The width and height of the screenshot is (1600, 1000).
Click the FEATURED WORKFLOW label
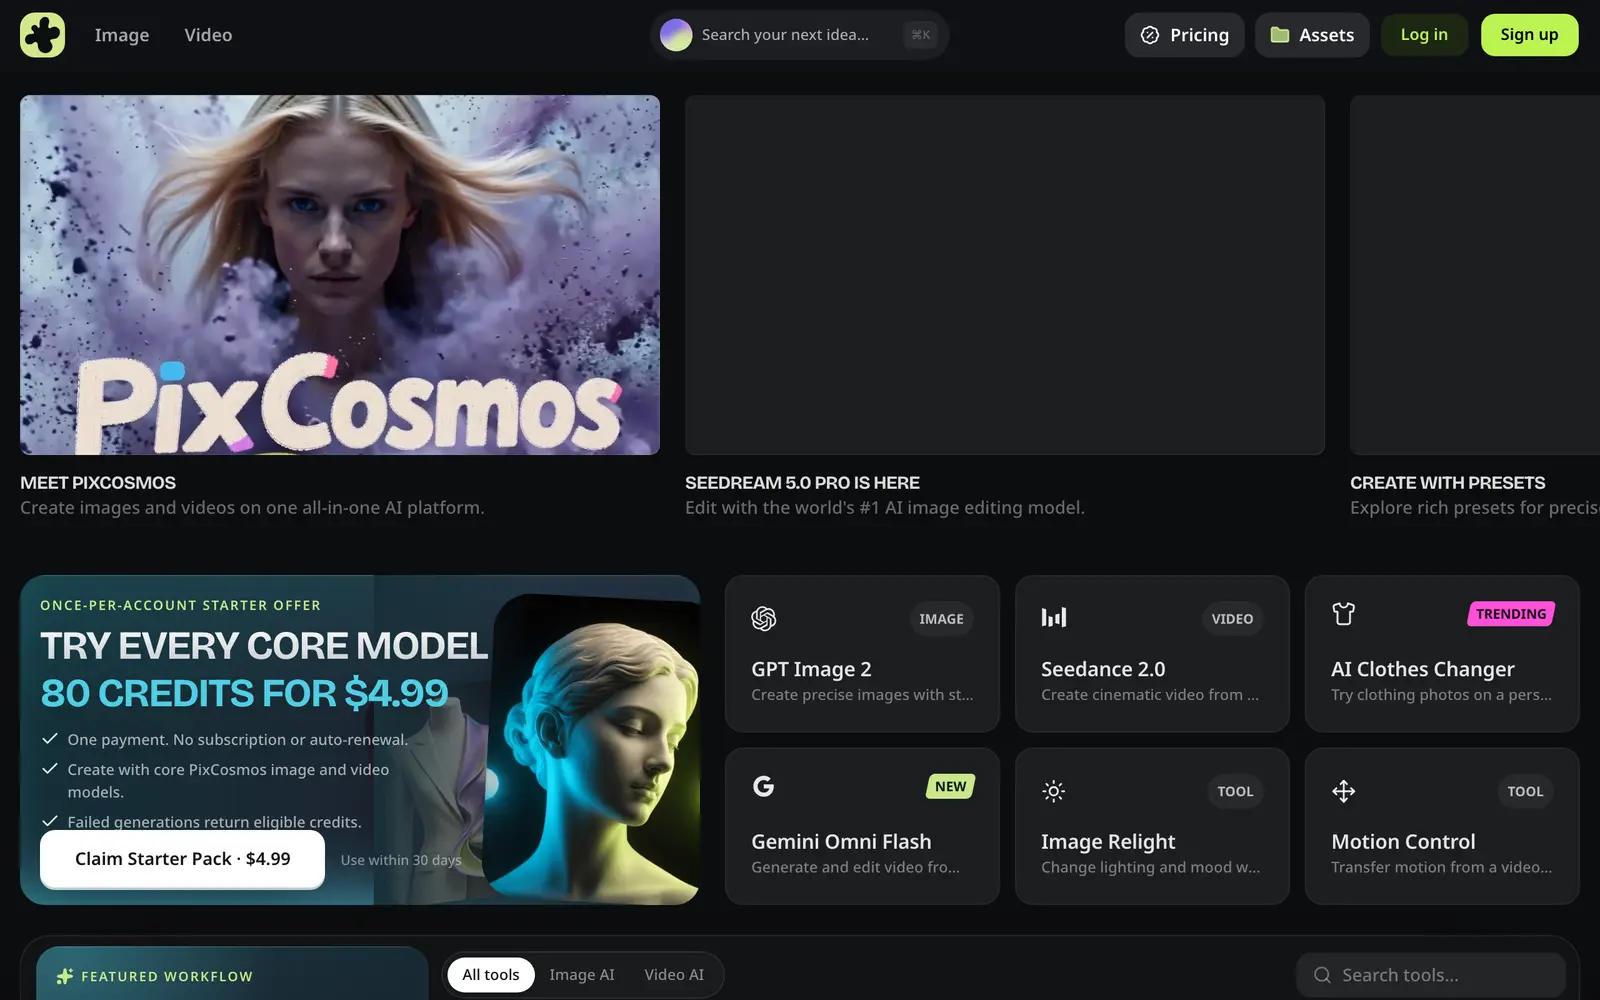click(167, 977)
